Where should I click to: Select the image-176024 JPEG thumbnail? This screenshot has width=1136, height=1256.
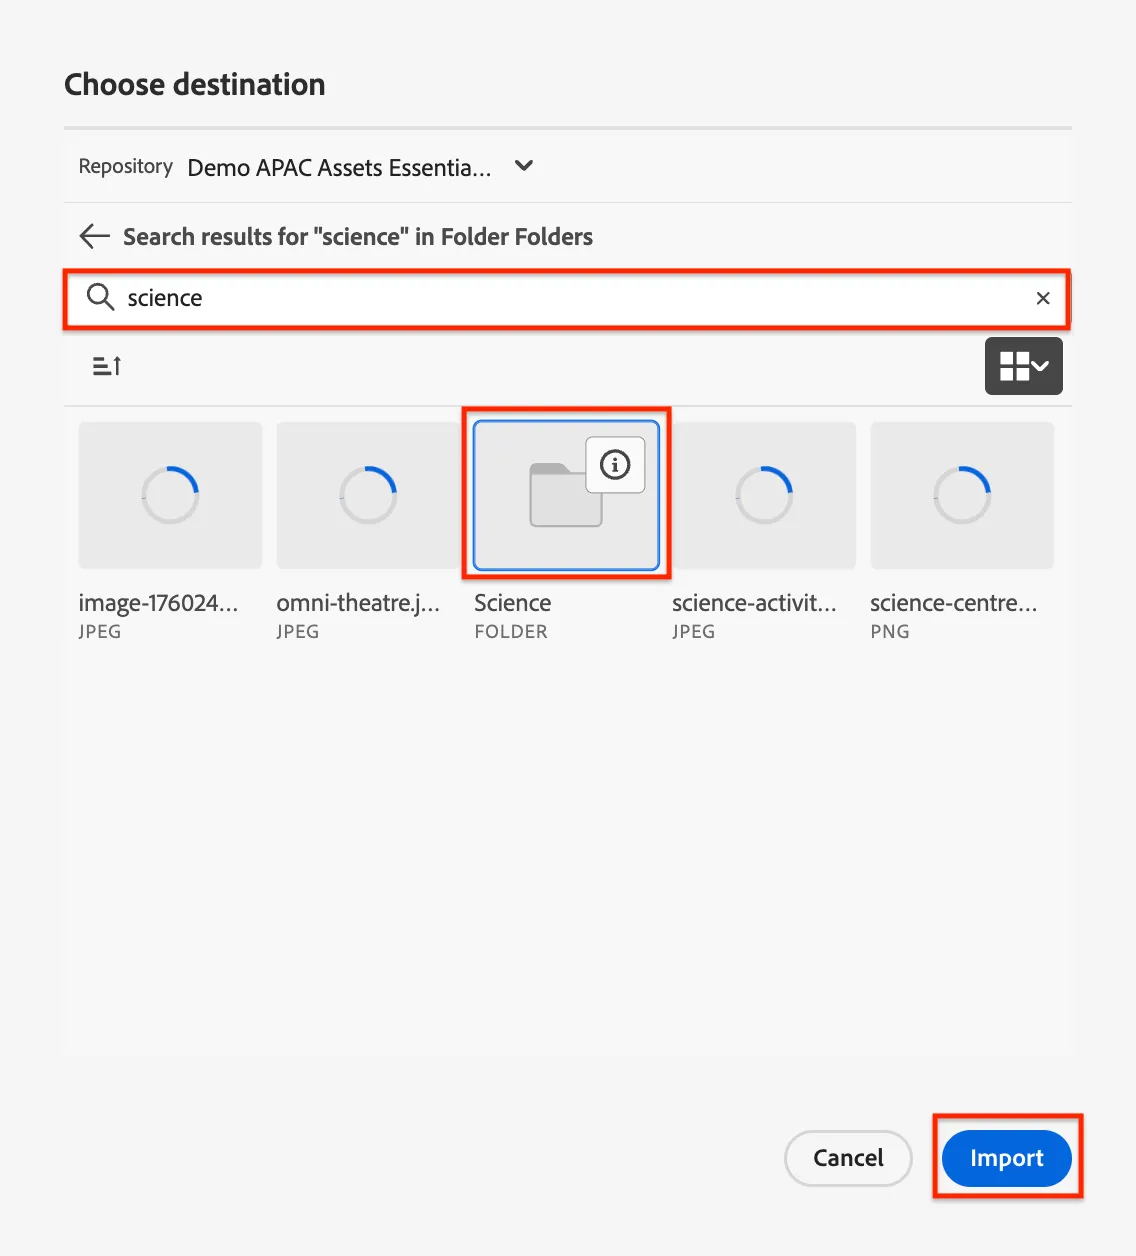170,495
